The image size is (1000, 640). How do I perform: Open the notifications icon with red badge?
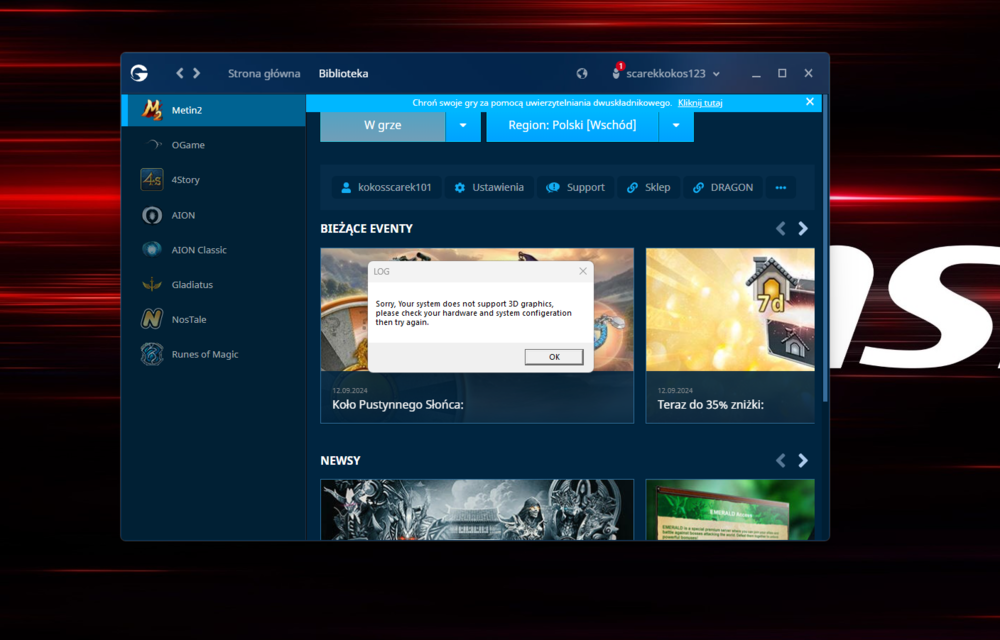(616, 72)
